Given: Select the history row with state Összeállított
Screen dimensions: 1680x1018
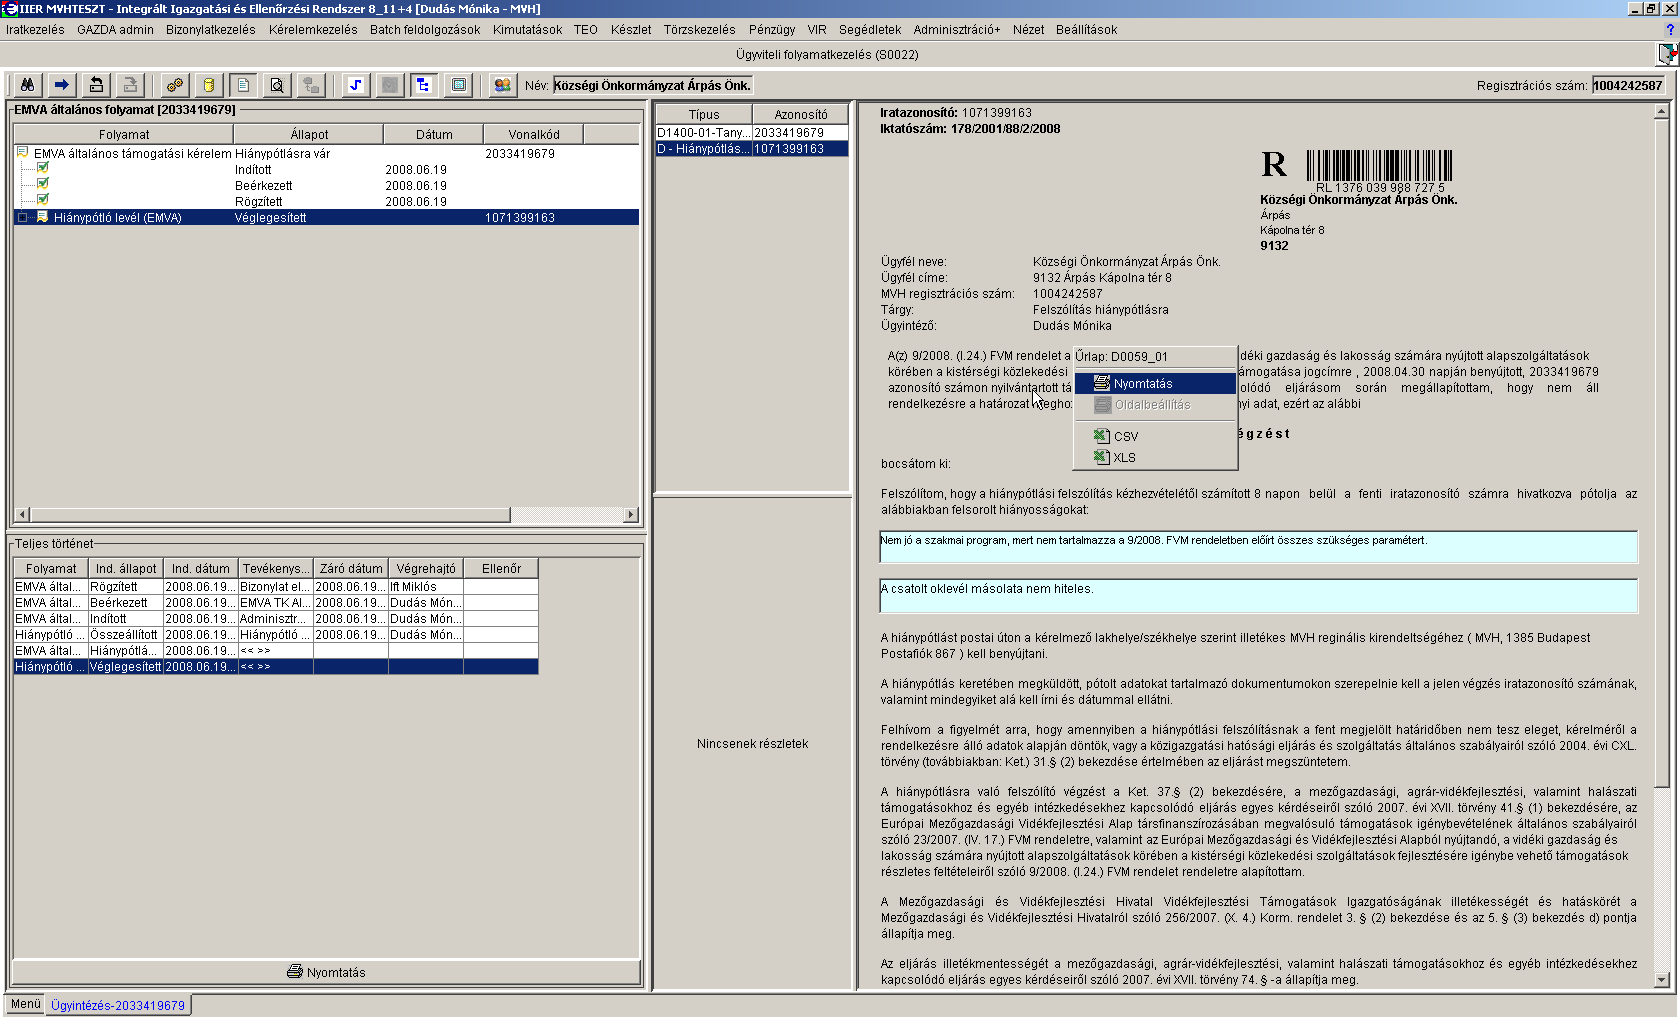Looking at the screenshot, I should [276, 634].
